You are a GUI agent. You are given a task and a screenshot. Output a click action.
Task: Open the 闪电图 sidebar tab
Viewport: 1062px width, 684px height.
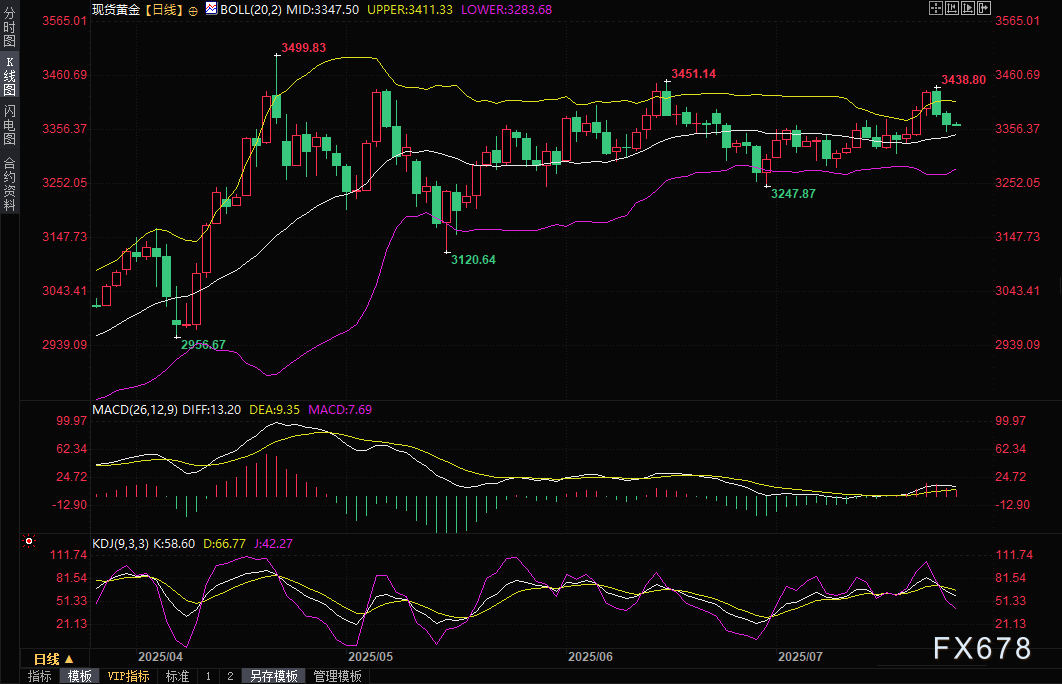pyautogui.click(x=10, y=125)
